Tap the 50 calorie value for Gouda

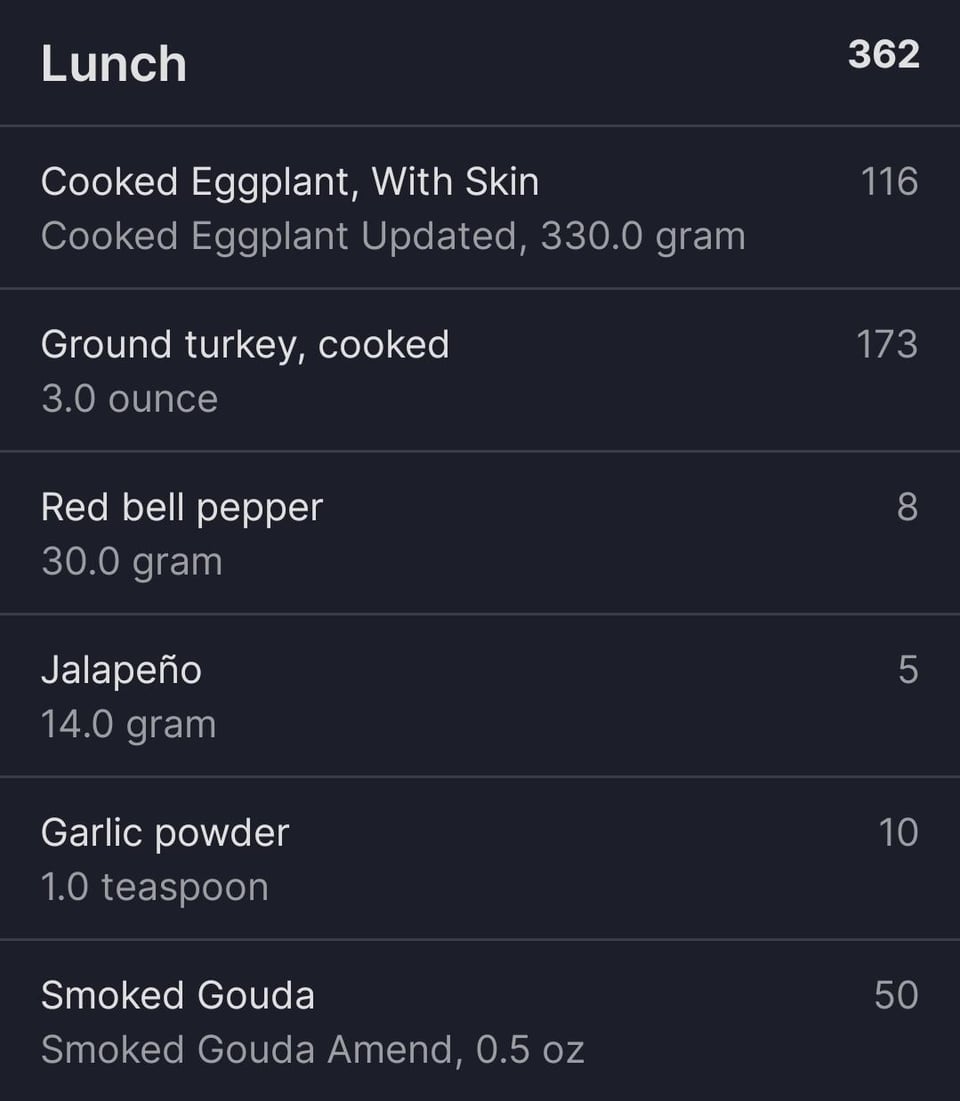coord(896,996)
